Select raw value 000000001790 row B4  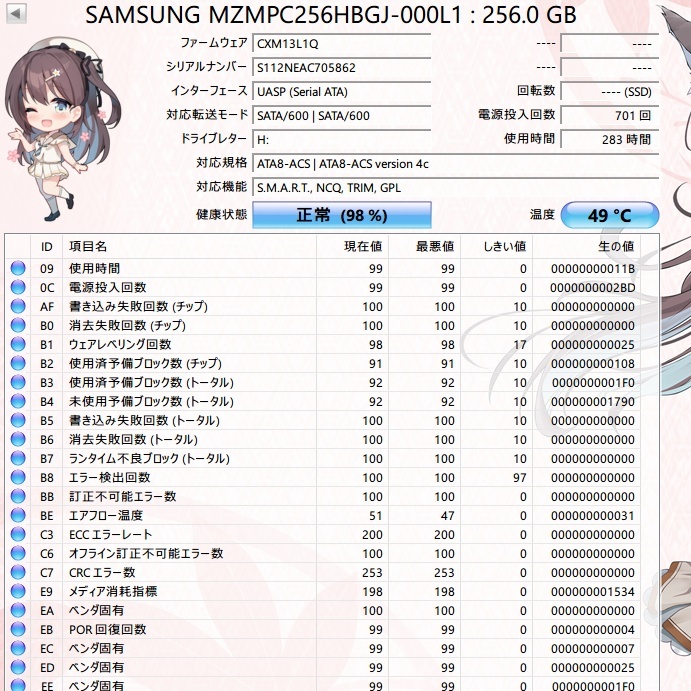(x=592, y=401)
